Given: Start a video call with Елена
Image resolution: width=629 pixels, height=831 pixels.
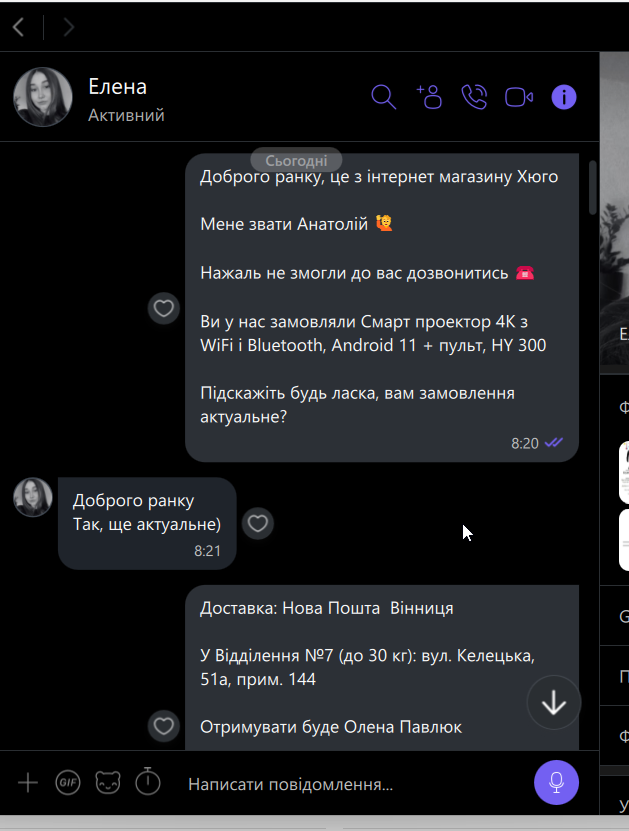Looking at the screenshot, I should (519, 98).
